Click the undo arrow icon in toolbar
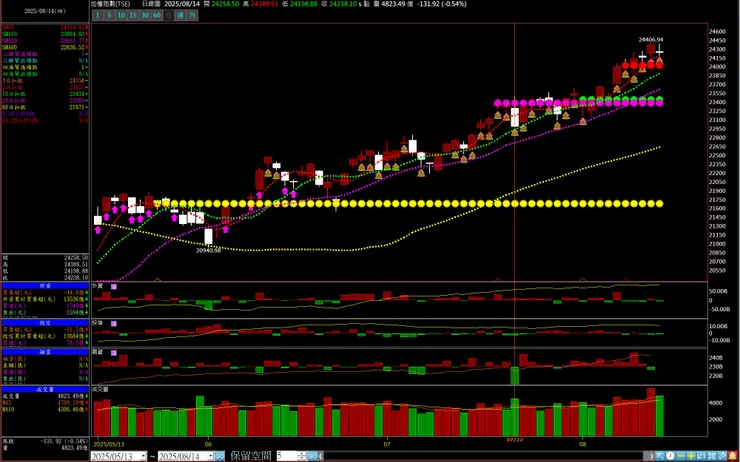 (x=701, y=456)
